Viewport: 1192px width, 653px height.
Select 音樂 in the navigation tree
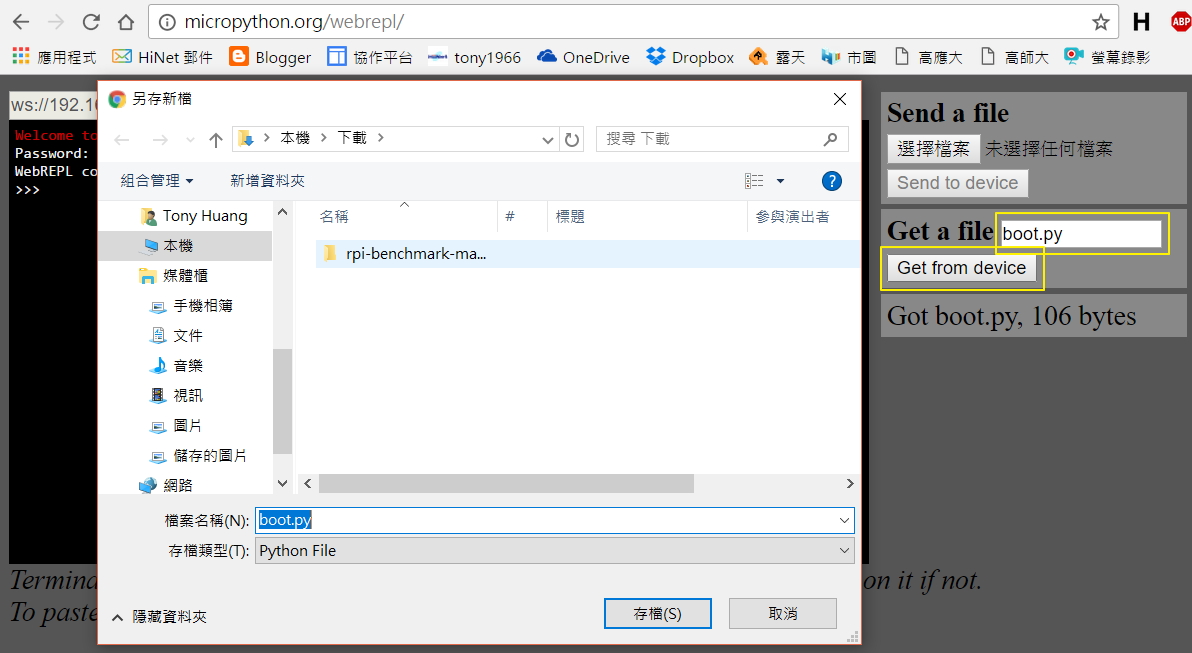176,366
